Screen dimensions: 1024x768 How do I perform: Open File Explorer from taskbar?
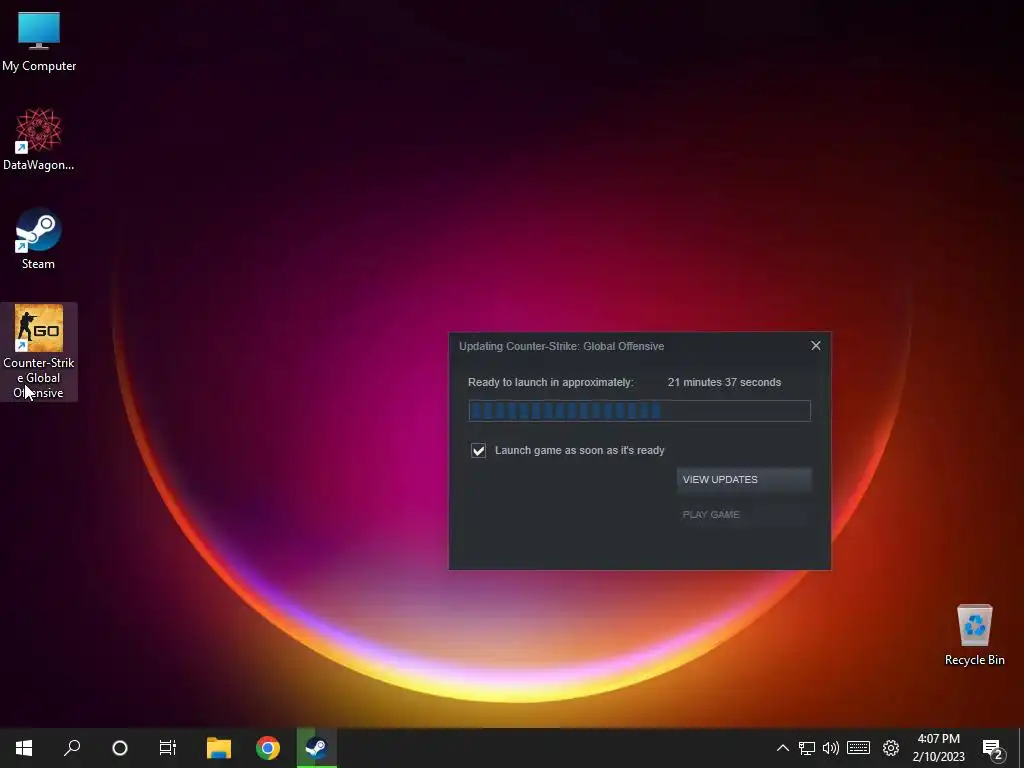coord(219,748)
